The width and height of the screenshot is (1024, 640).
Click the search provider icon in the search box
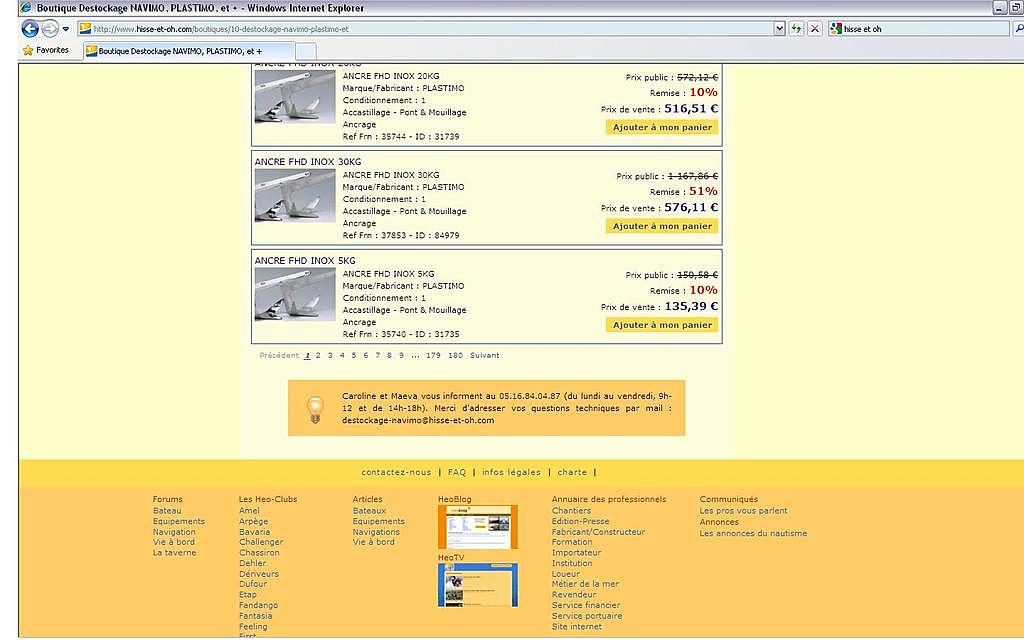(x=835, y=29)
